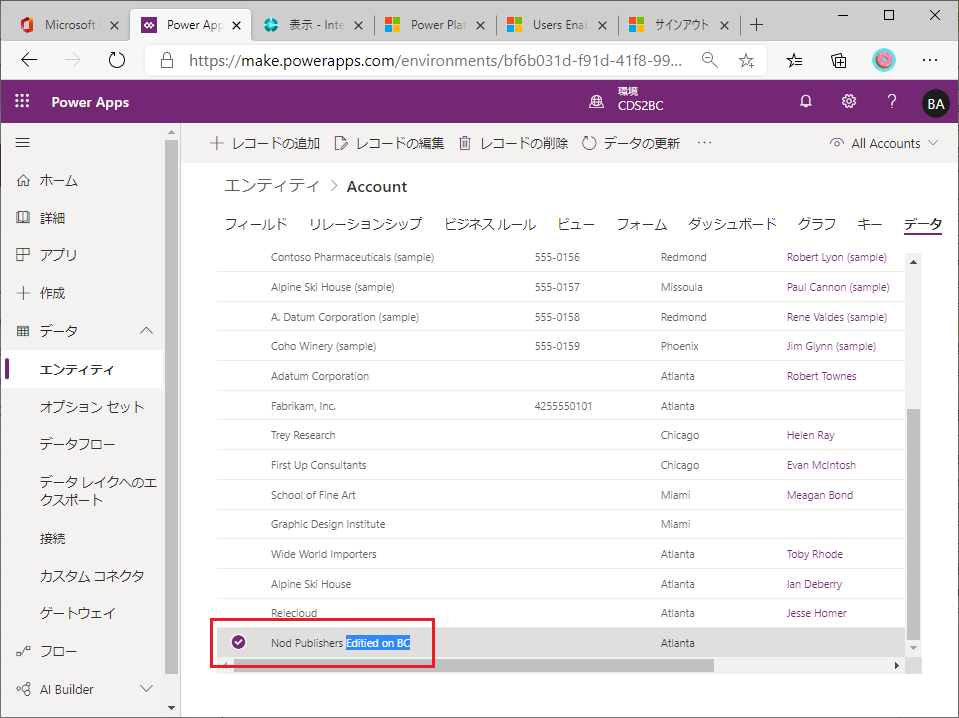The height and width of the screenshot is (718, 959).
Task: Click the browser back arrow
Action: tap(29, 60)
